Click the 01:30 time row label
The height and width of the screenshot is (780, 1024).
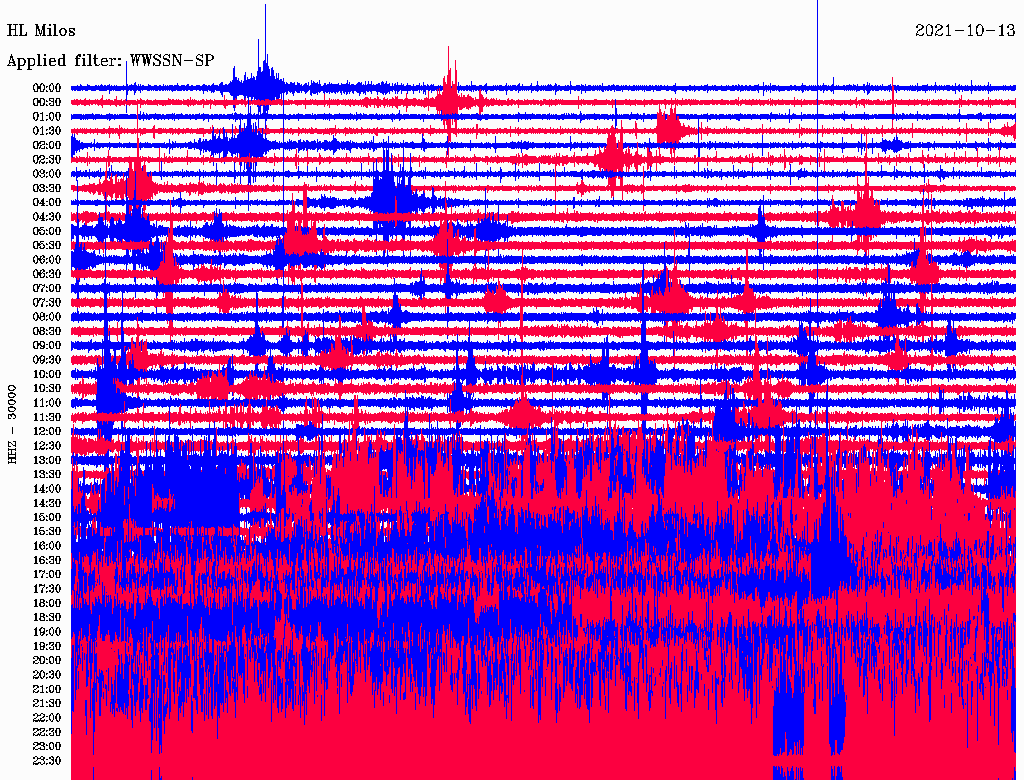47,131
